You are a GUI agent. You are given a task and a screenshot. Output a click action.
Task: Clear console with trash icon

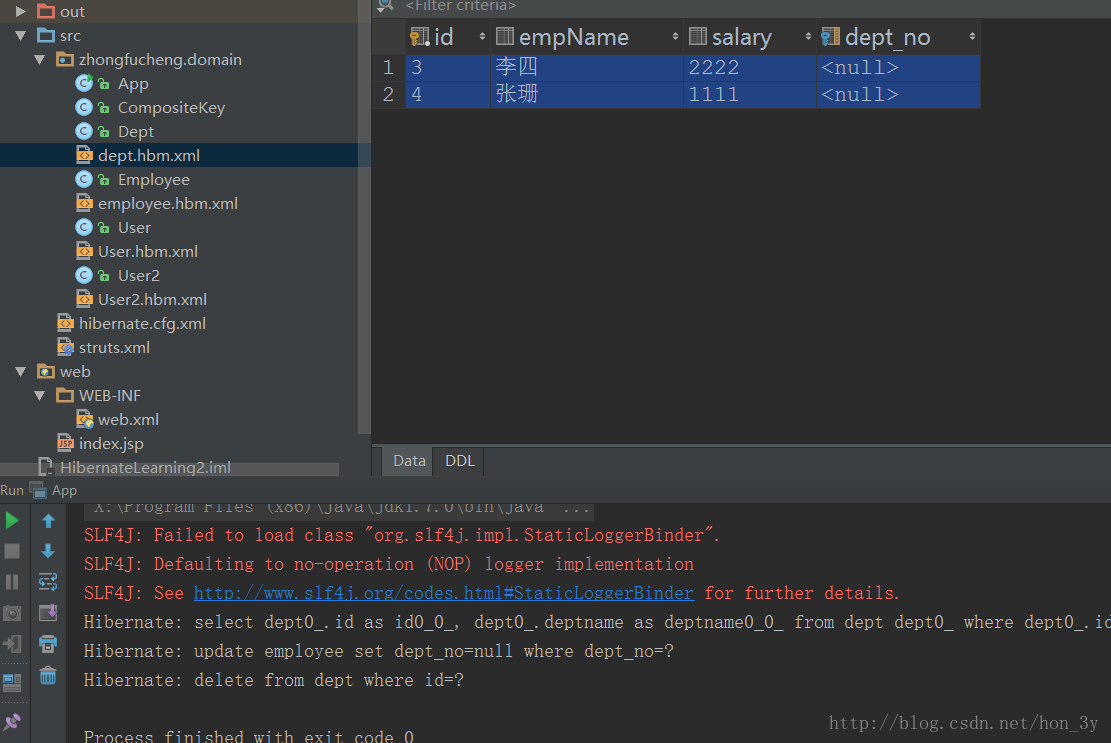48,676
